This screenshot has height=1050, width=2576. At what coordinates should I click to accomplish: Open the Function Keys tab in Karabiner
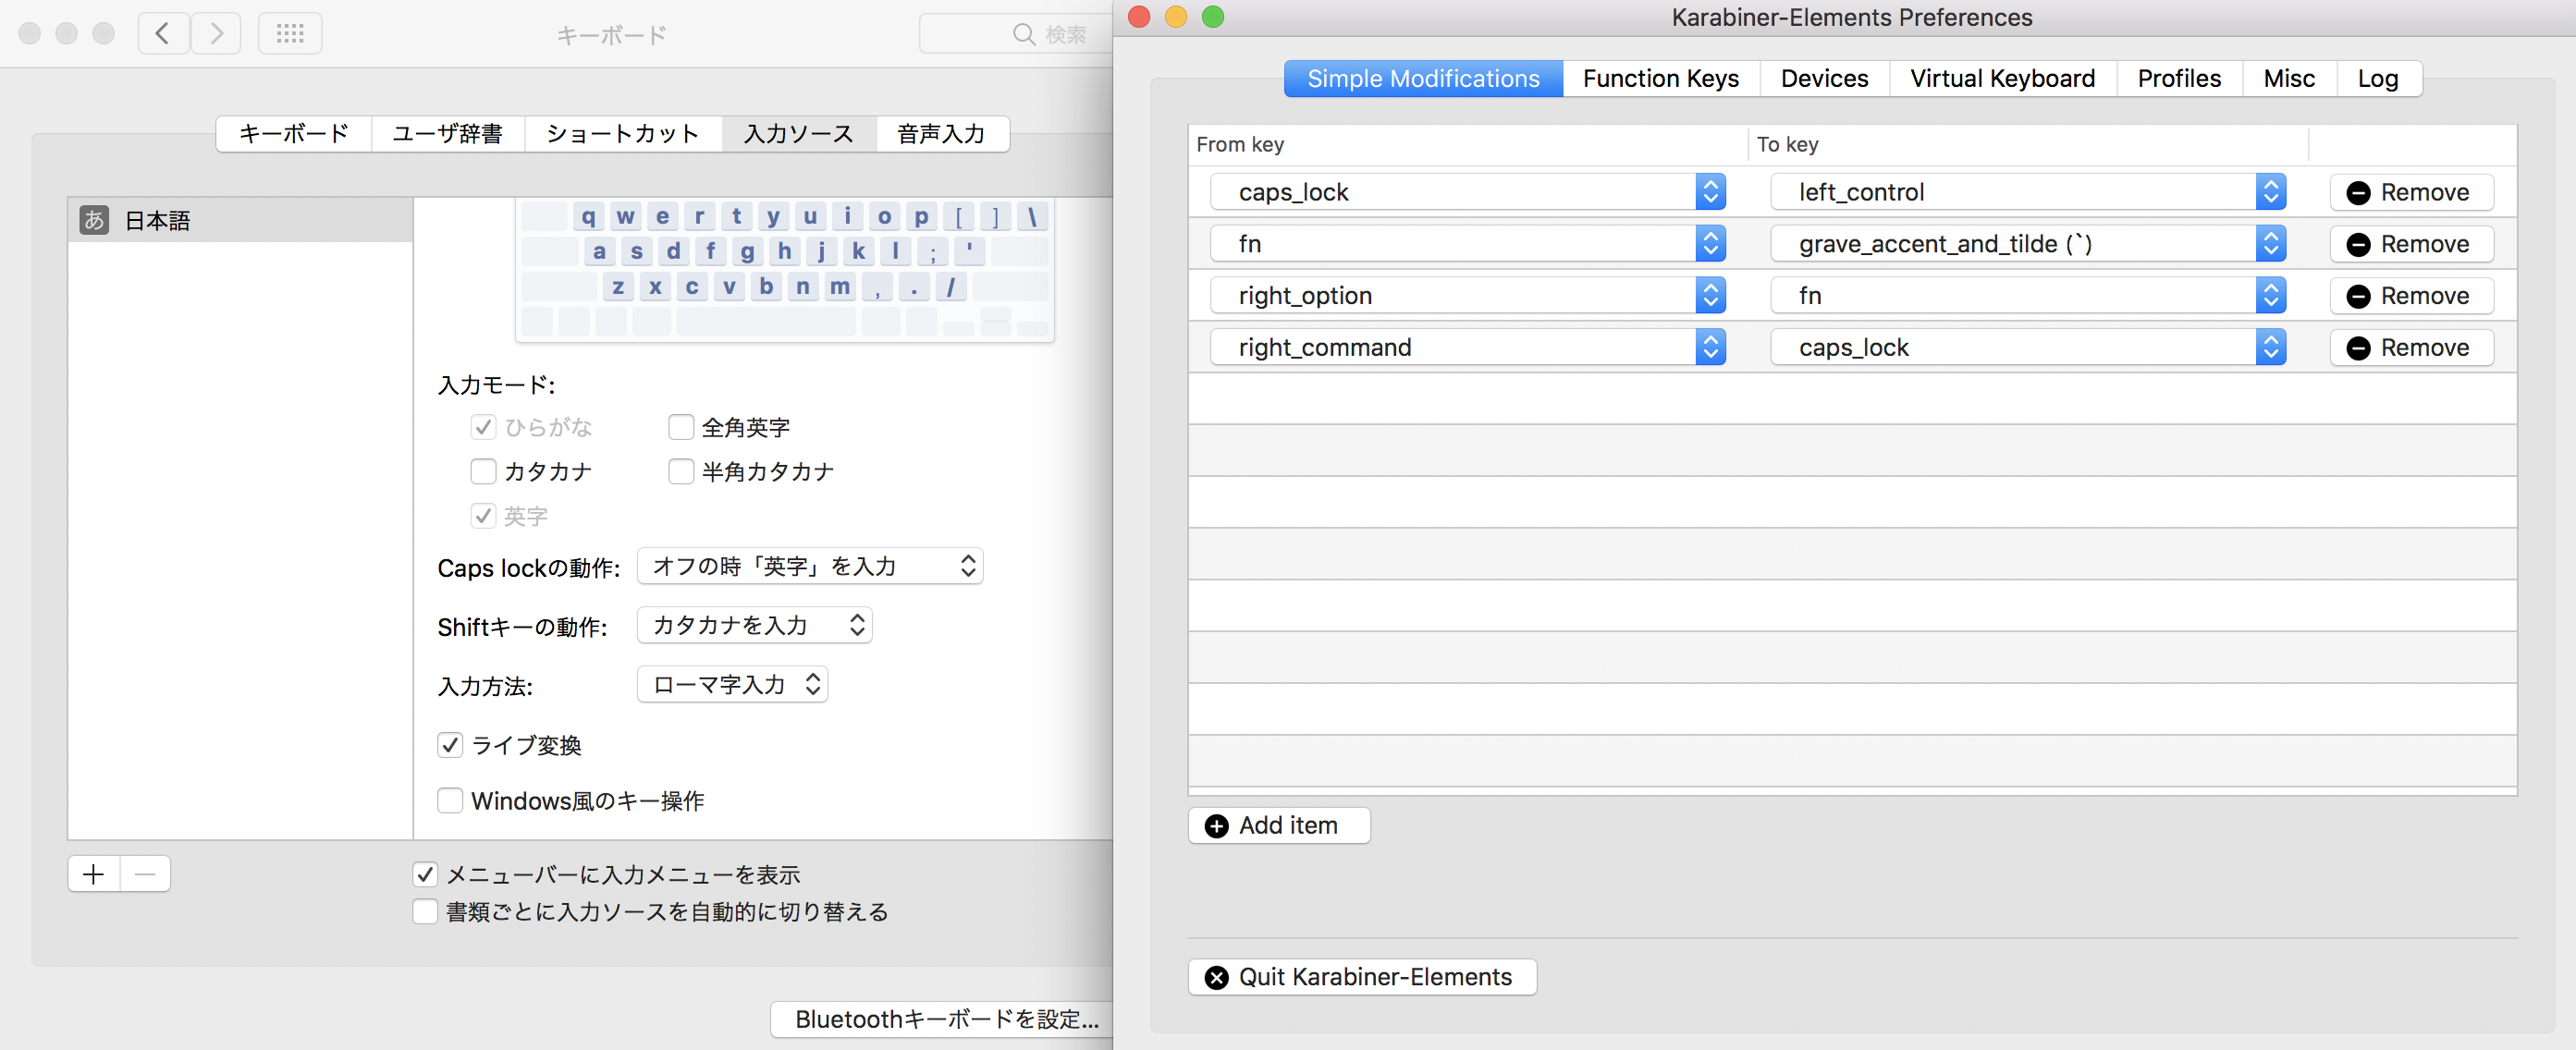click(x=1661, y=78)
